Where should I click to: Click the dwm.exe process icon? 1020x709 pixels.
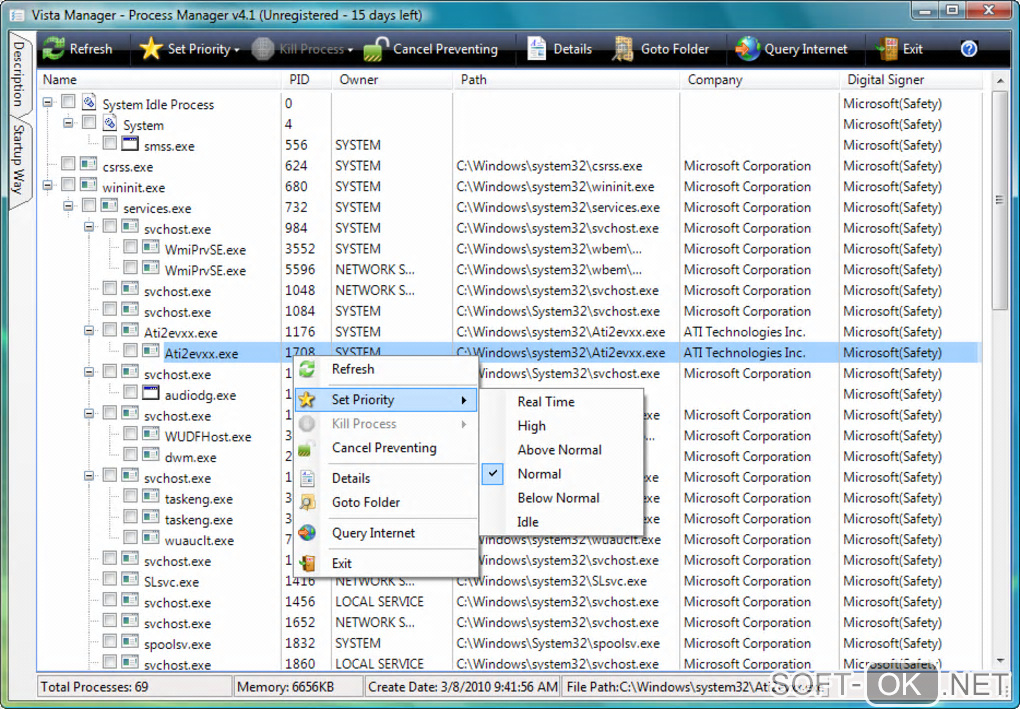[x=151, y=455]
